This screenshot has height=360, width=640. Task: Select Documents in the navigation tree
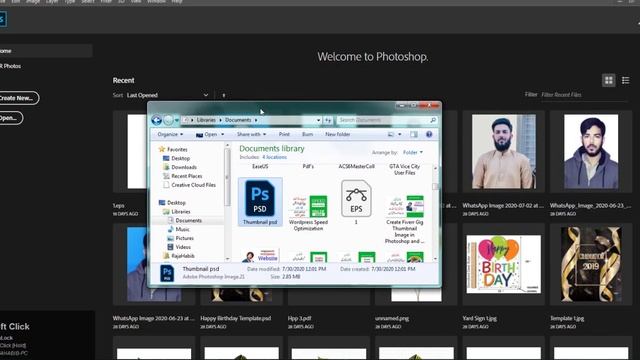point(185,220)
